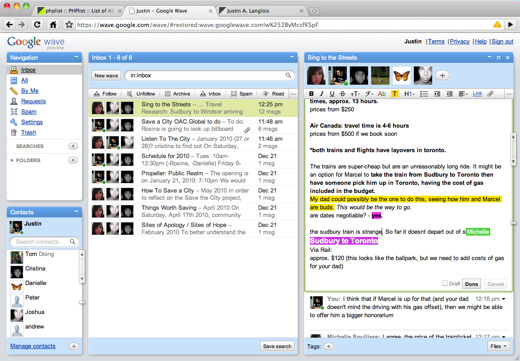Add a new folder

pyautogui.click(x=73, y=160)
